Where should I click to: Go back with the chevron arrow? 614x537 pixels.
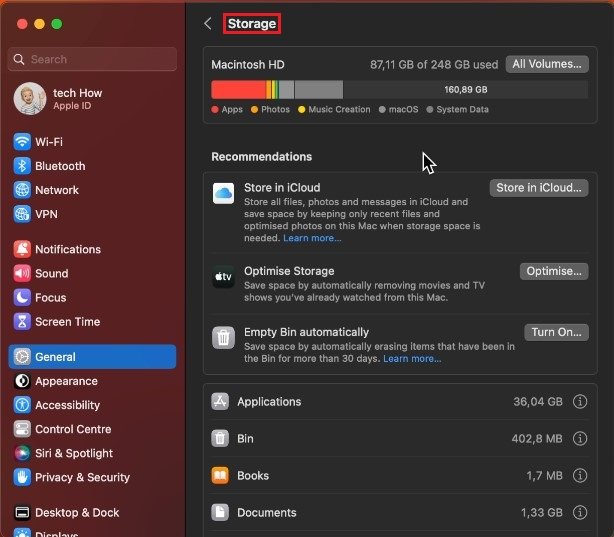tap(208, 24)
